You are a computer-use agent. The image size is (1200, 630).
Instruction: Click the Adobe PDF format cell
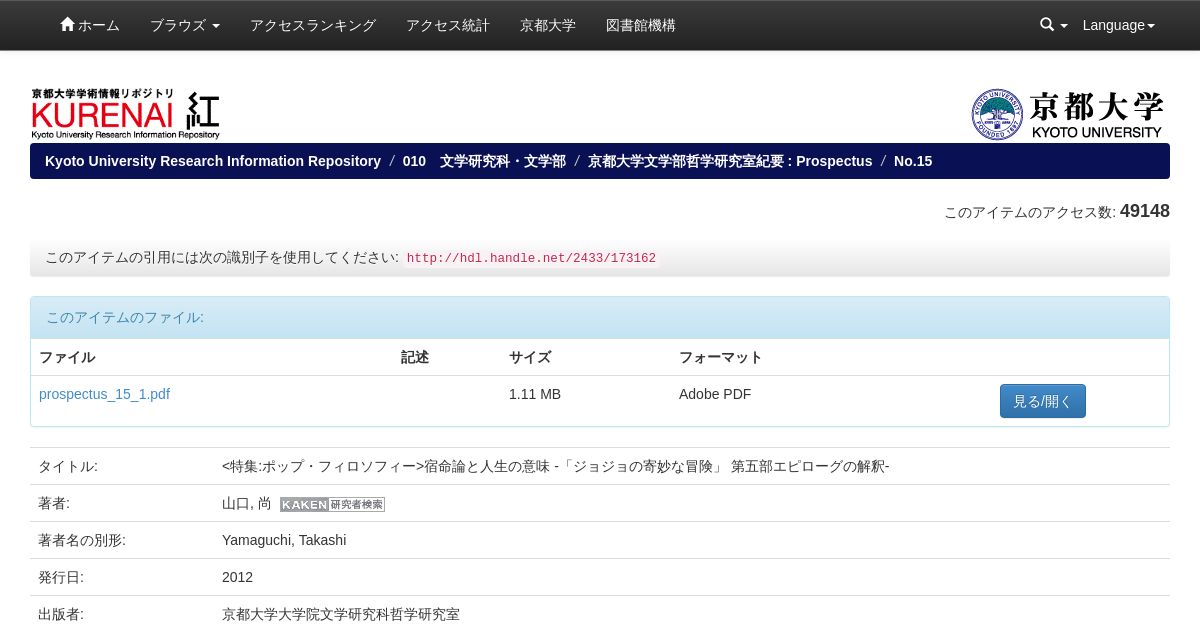point(715,394)
